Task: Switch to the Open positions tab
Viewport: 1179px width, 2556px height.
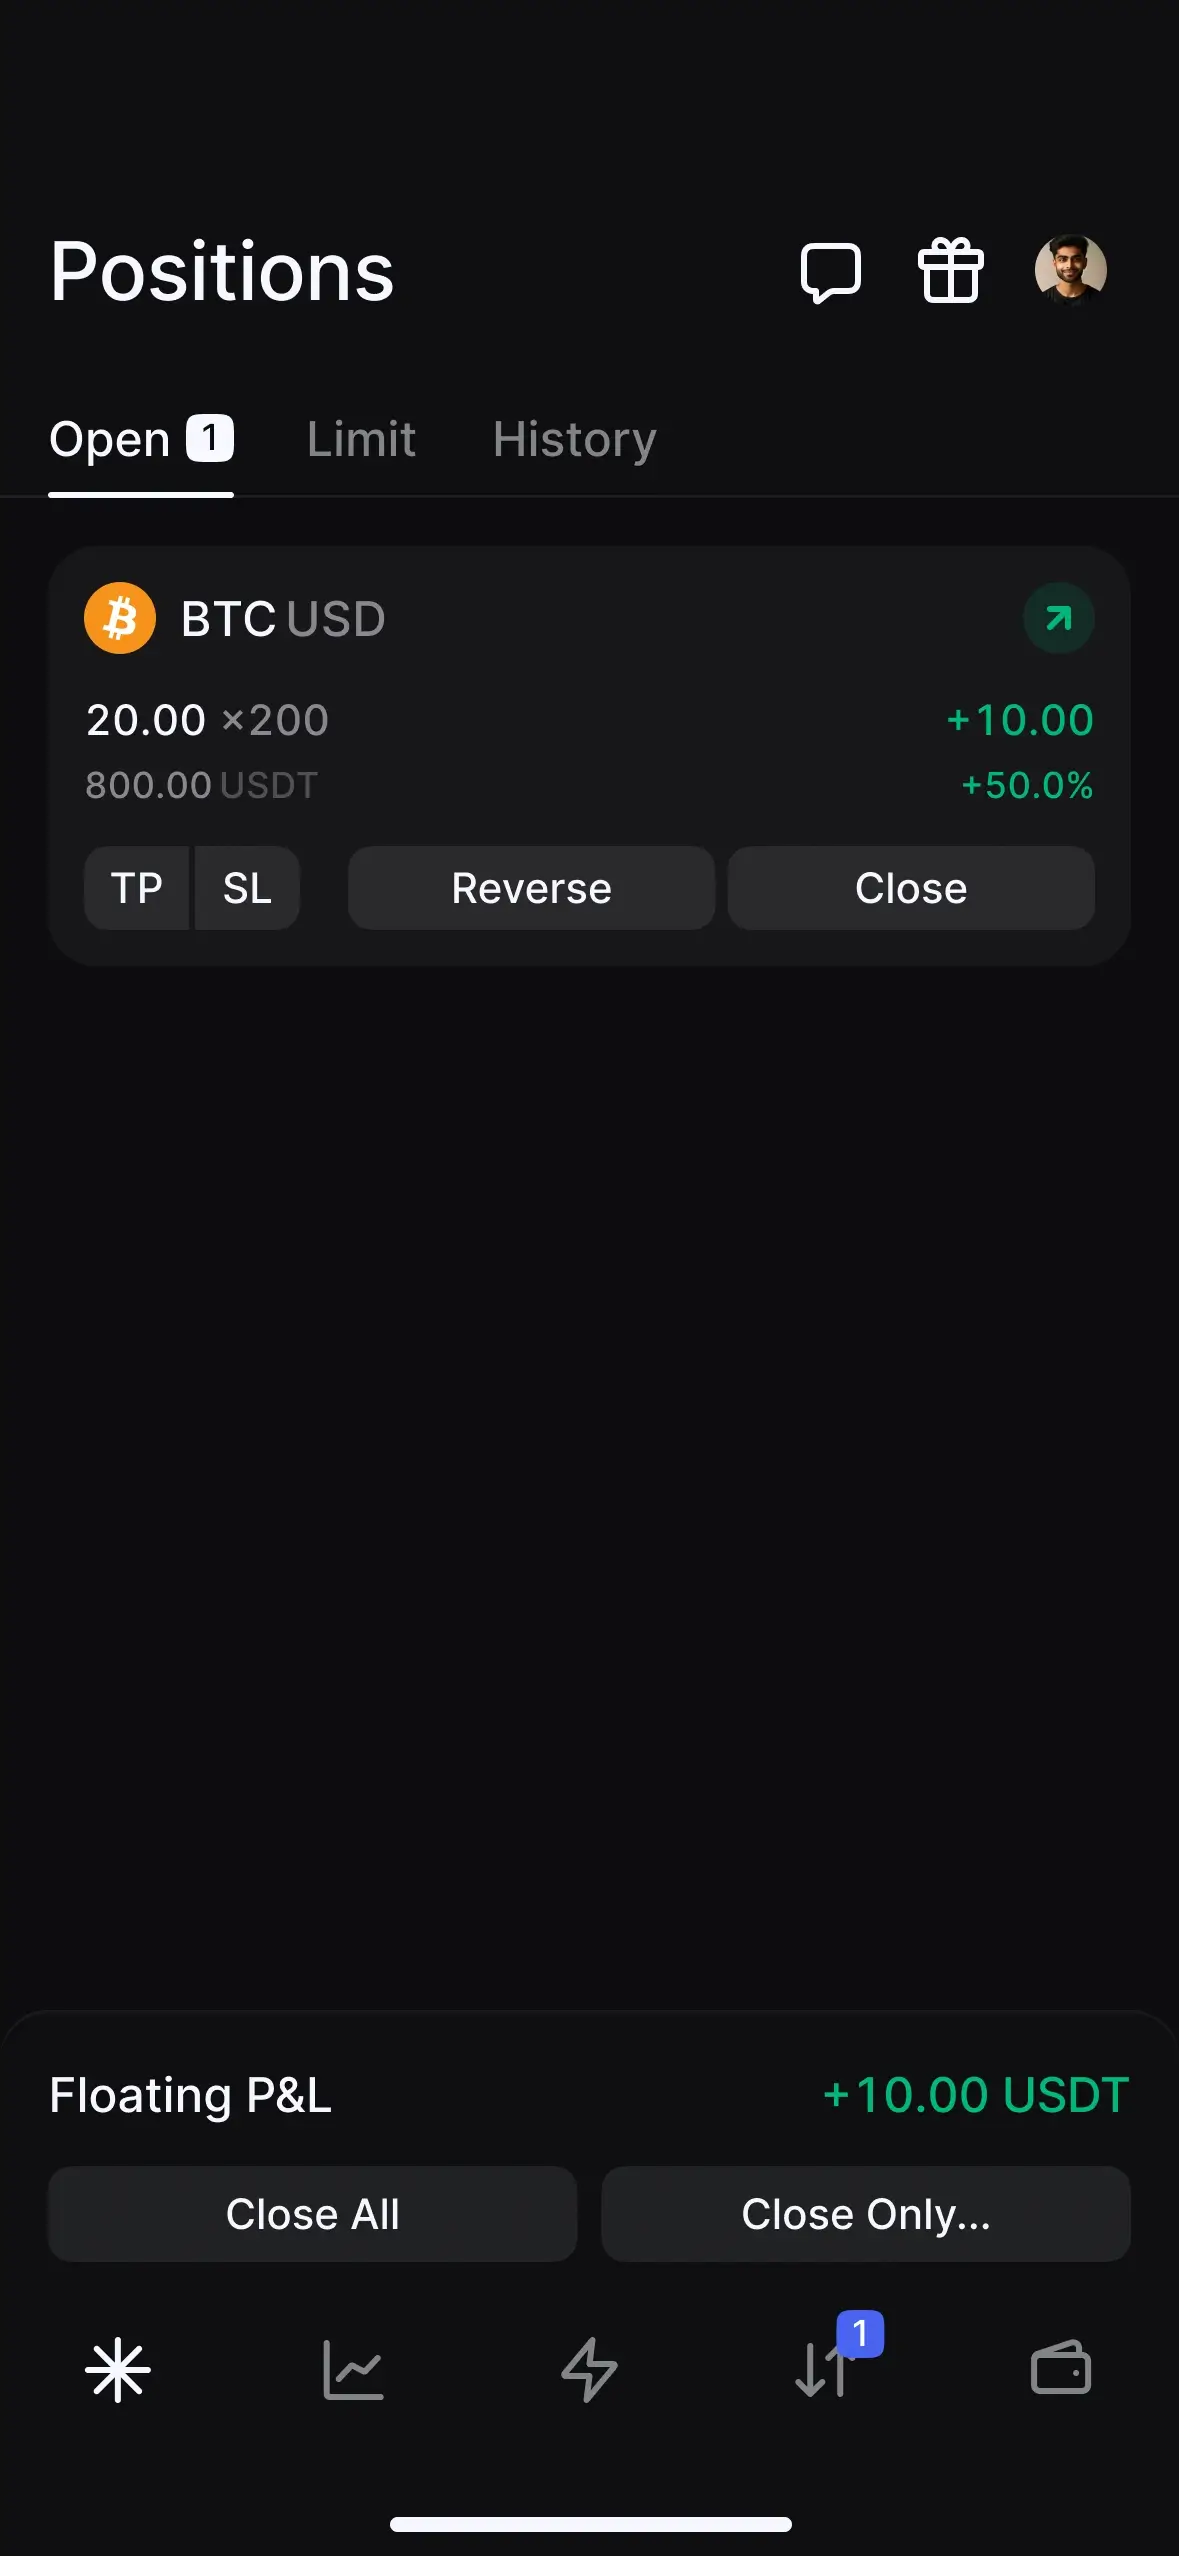Action: [x=140, y=440]
